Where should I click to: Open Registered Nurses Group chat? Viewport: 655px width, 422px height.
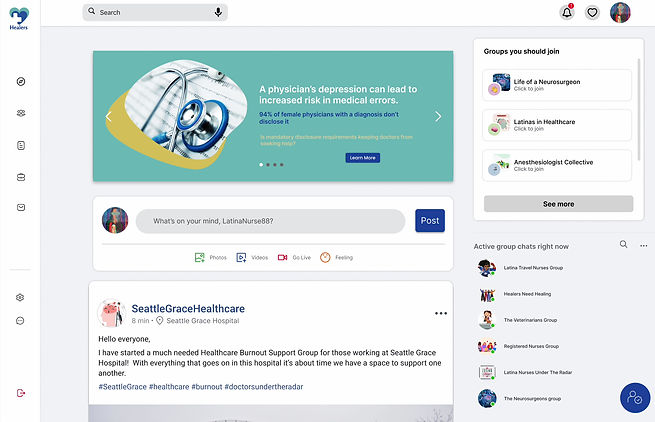tap(518, 346)
